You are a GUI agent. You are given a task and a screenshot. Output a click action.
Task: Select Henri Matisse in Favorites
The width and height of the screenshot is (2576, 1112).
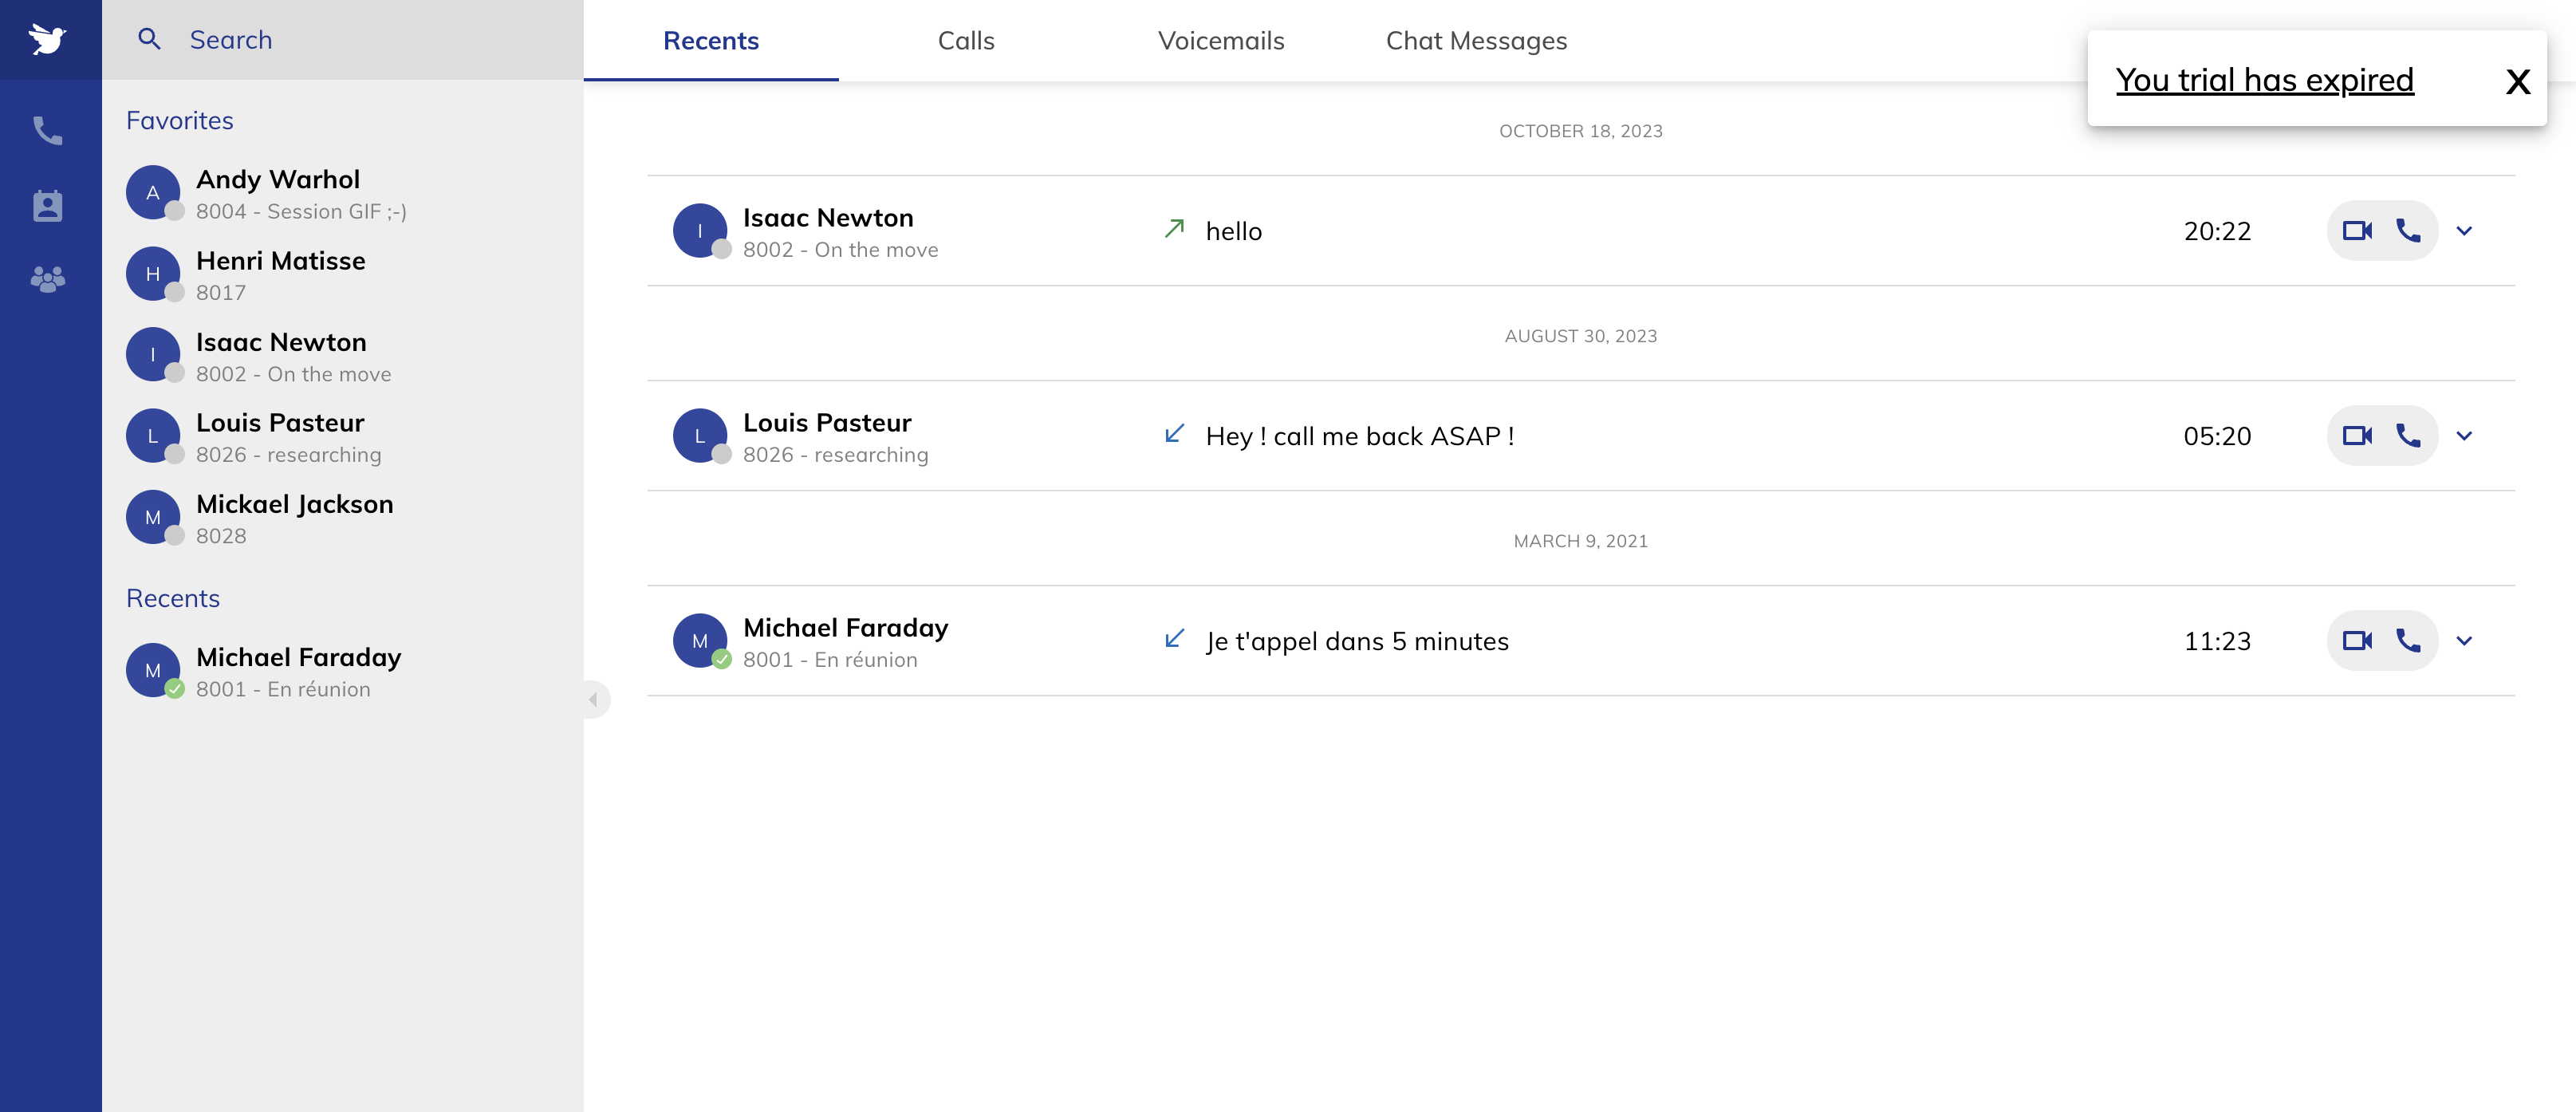tap(343, 275)
